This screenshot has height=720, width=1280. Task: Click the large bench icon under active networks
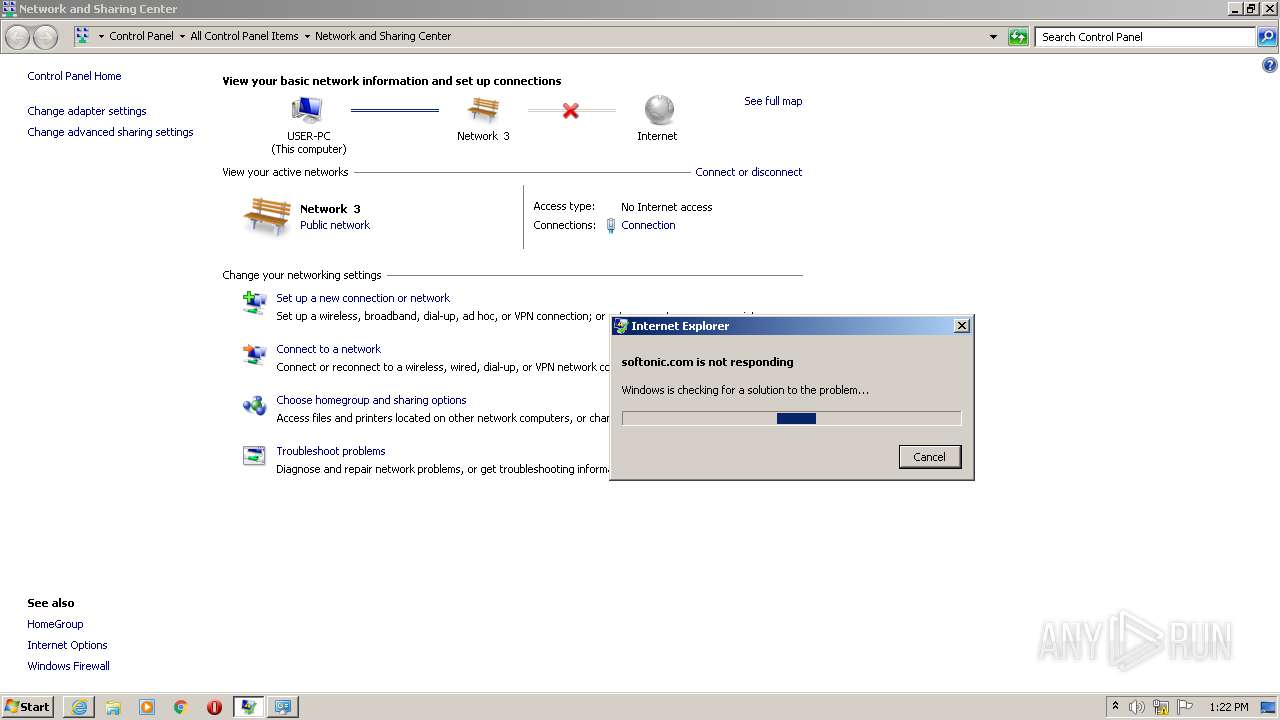[x=267, y=216]
